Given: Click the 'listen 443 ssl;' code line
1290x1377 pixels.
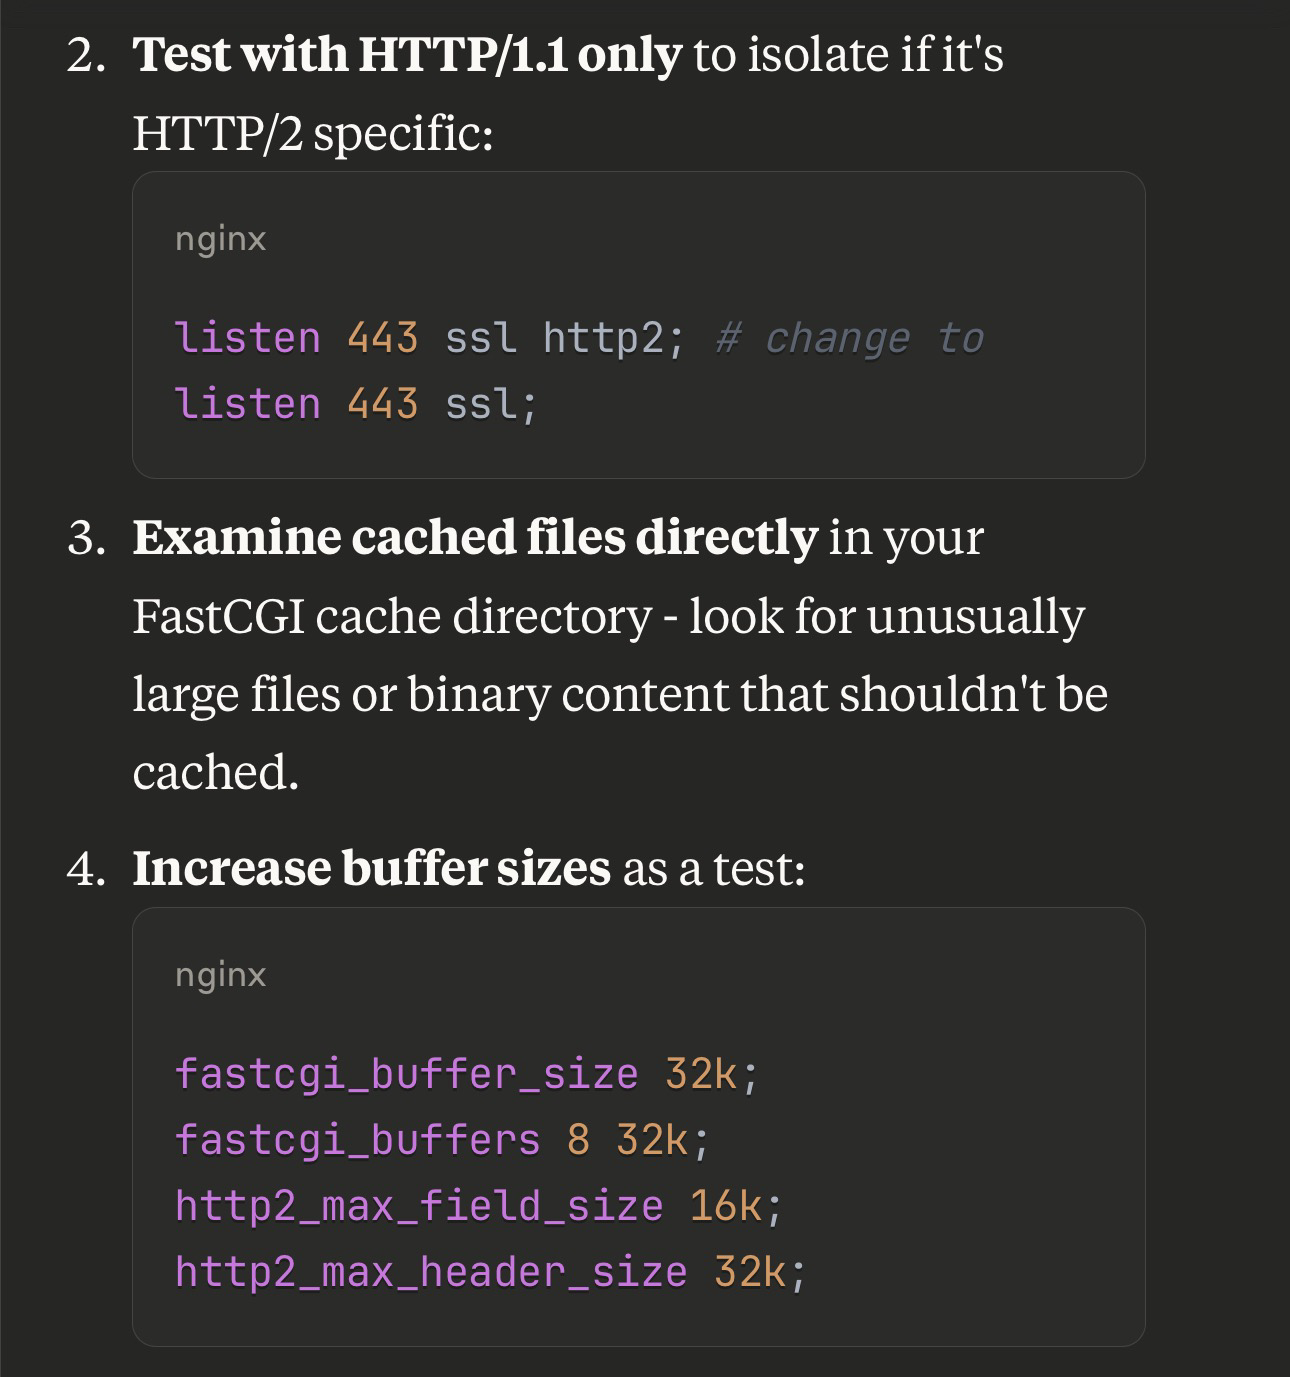Looking at the screenshot, I should (356, 404).
